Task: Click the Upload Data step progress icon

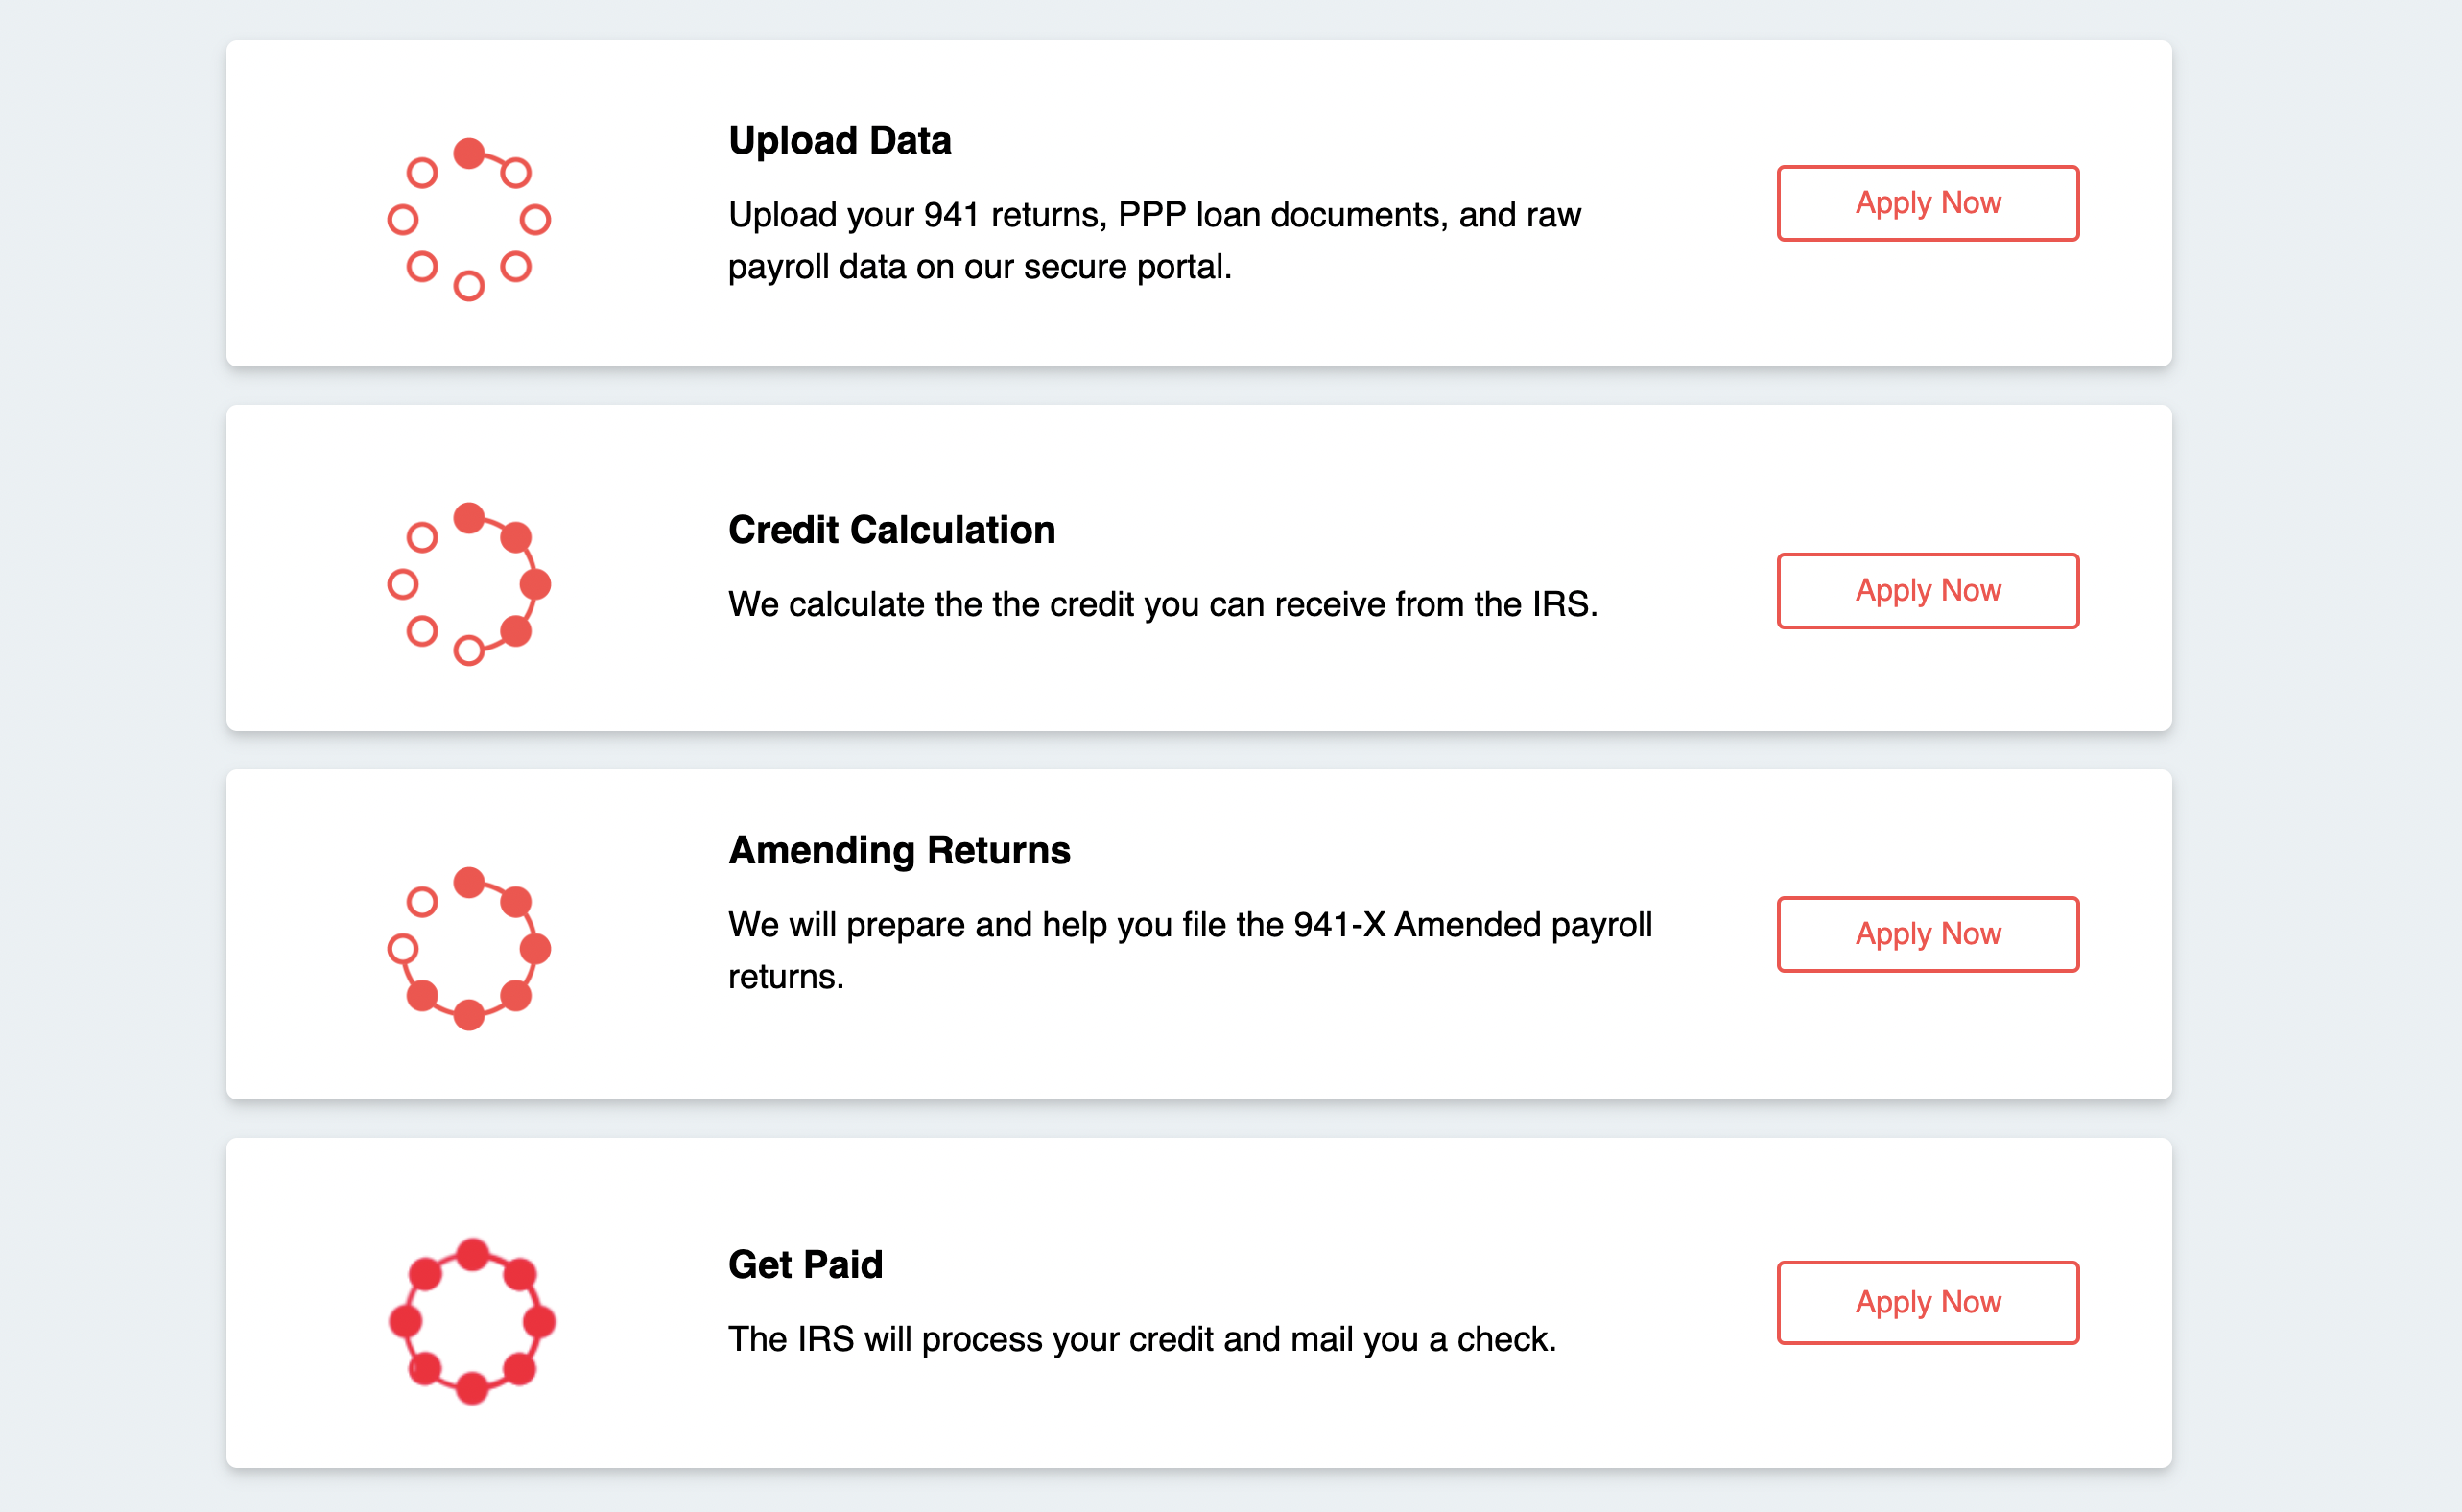Action: pyautogui.click(x=469, y=219)
